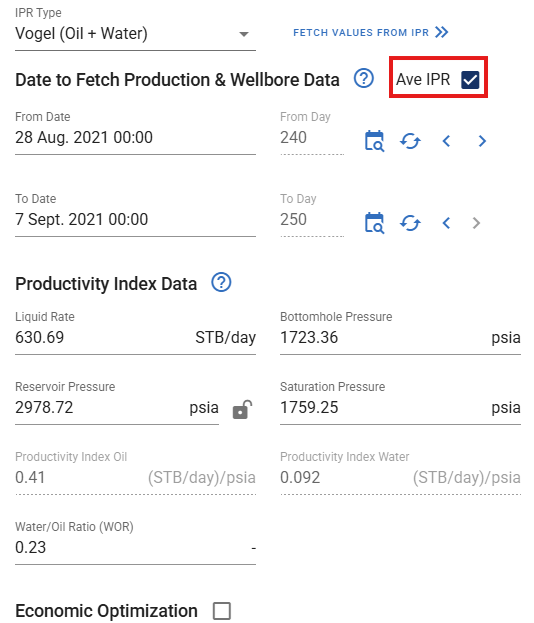Edit the Bottomhole Pressure field
Viewport: 534px width, 623px height.
pyautogui.click(x=400, y=338)
